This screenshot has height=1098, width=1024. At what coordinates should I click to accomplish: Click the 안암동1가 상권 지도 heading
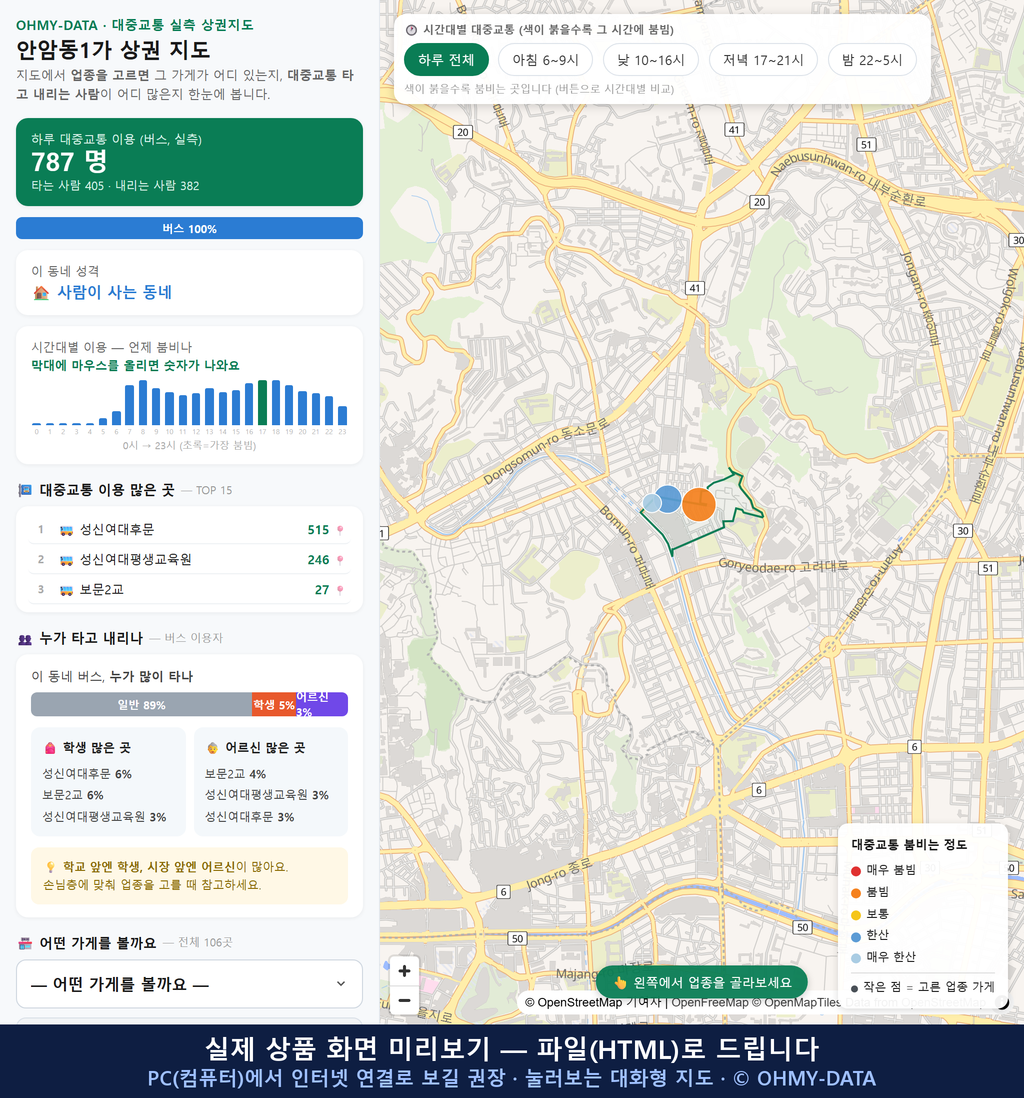click(113, 50)
